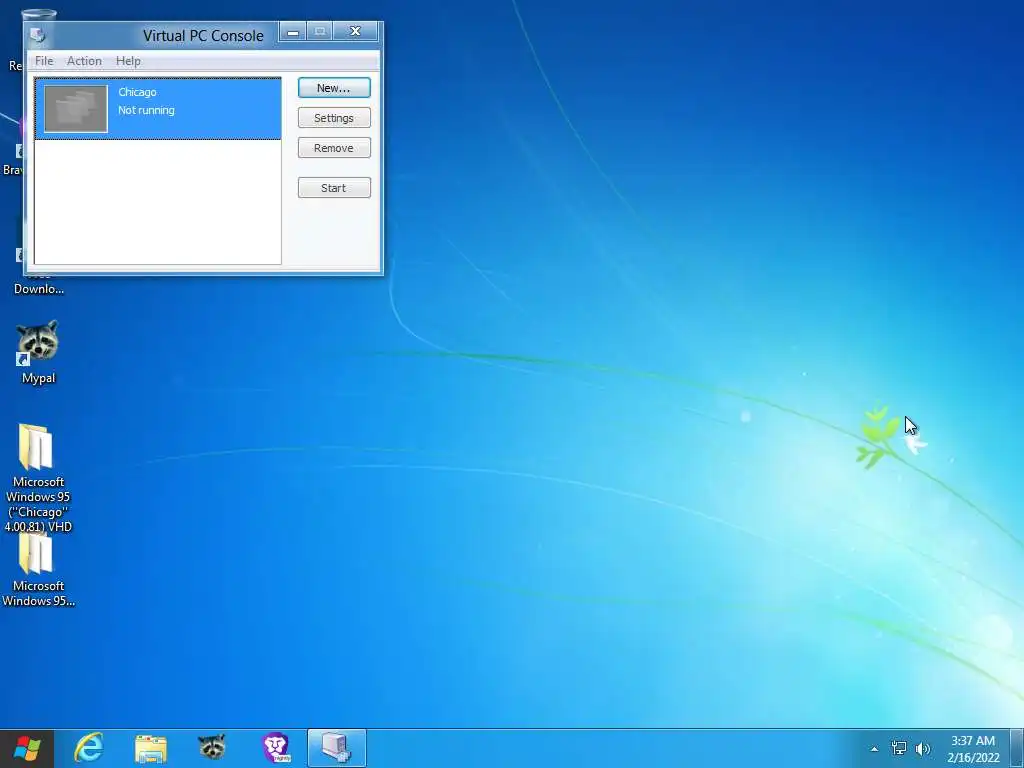
Task: Click the network tray icon
Action: click(x=899, y=748)
